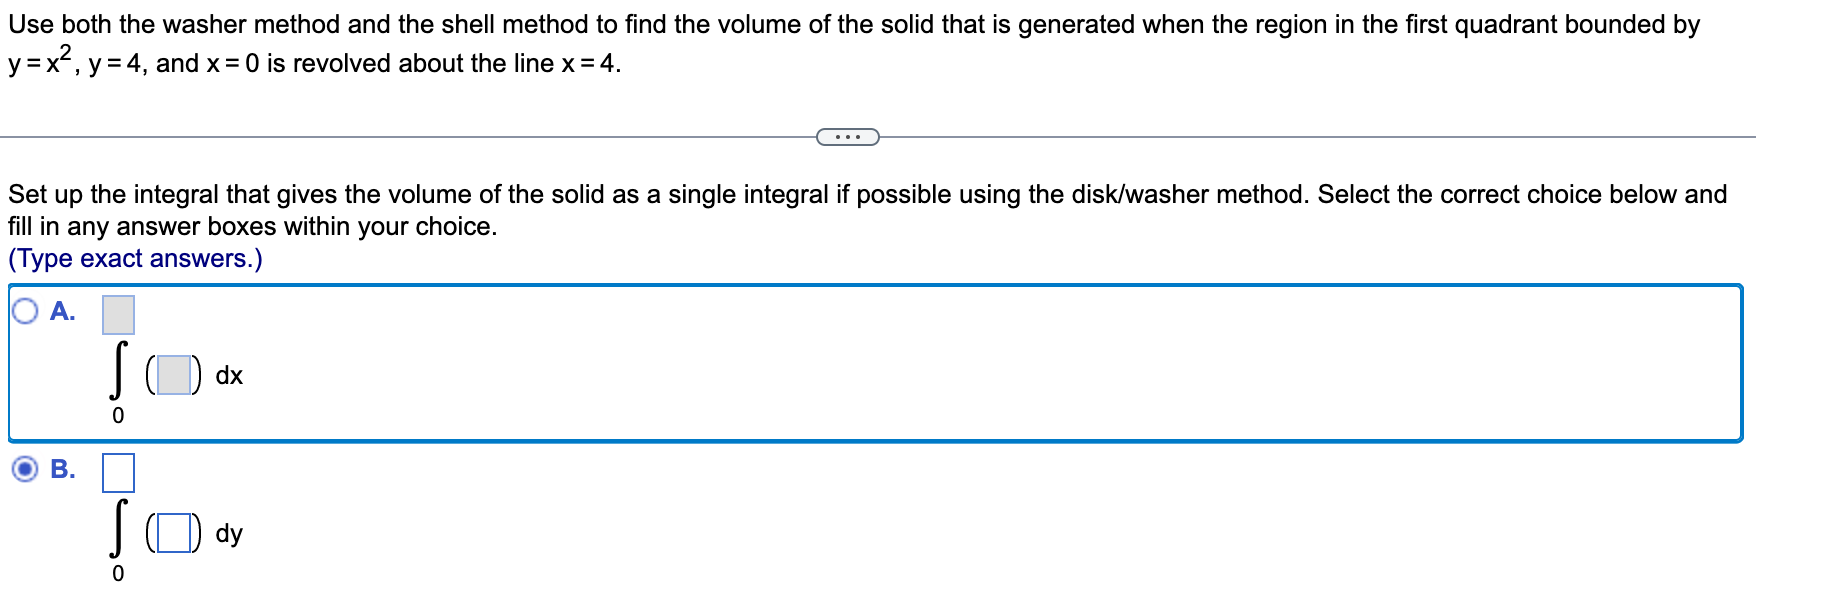Deselect choice B by picking choice A
The image size is (1832, 598).
(24, 312)
